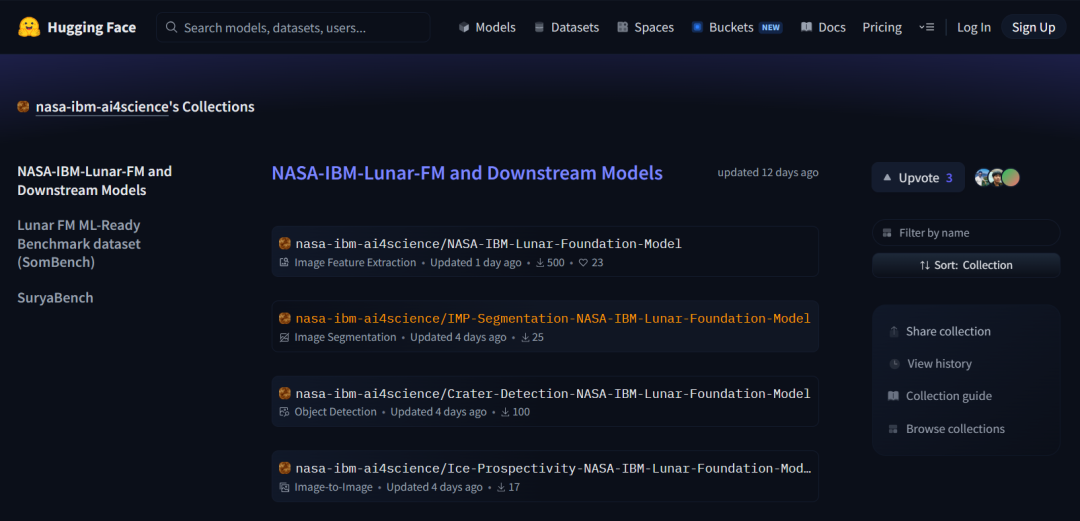Click the nasa-ibm-ai4science organization link
Viewport: 1080px width, 521px height.
coord(102,107)
